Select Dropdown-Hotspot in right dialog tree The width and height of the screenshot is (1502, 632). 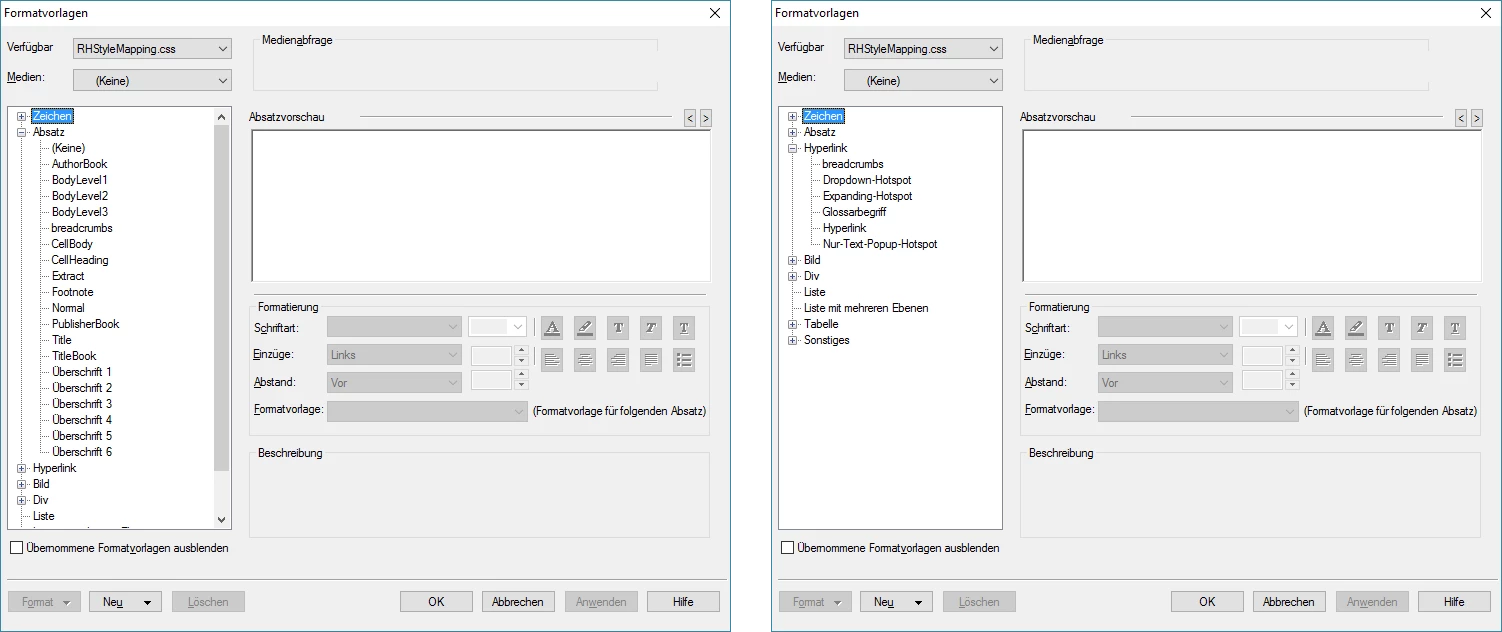tap(867, 180)
